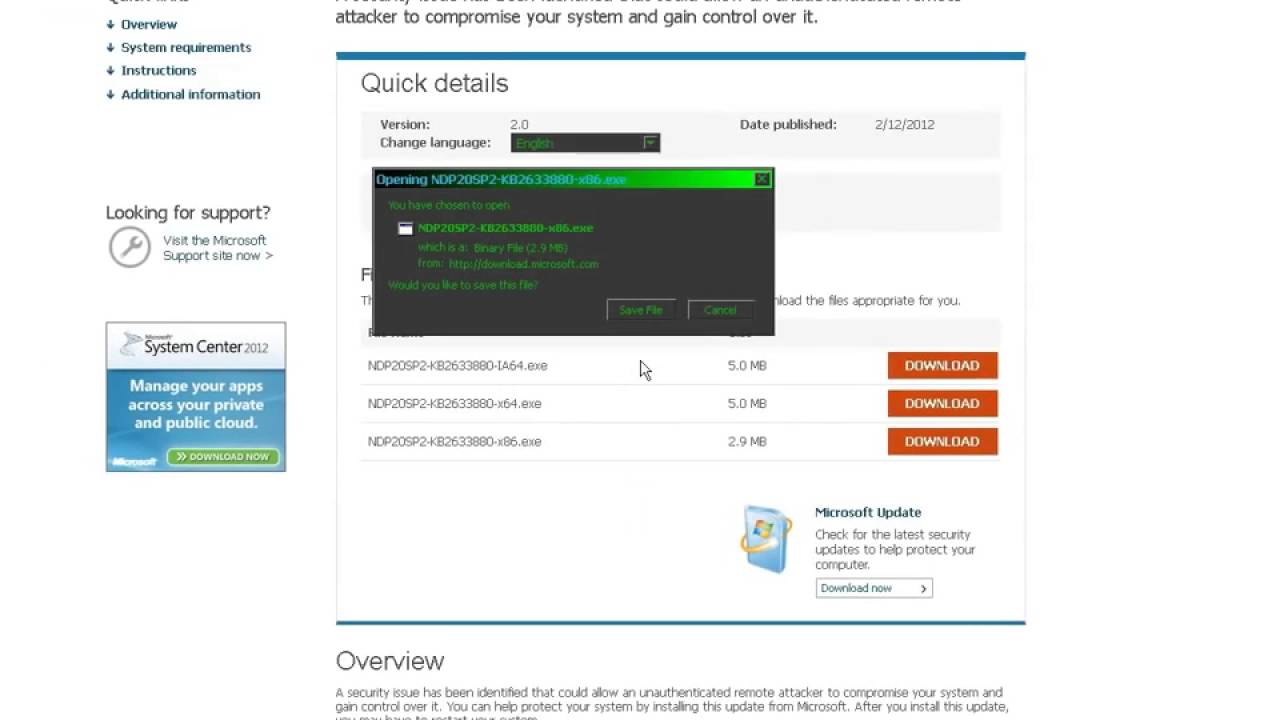Click the System Center 2012 ad banner
Image resolution: width=1280 pixels, height=720 pixels.
196,397
